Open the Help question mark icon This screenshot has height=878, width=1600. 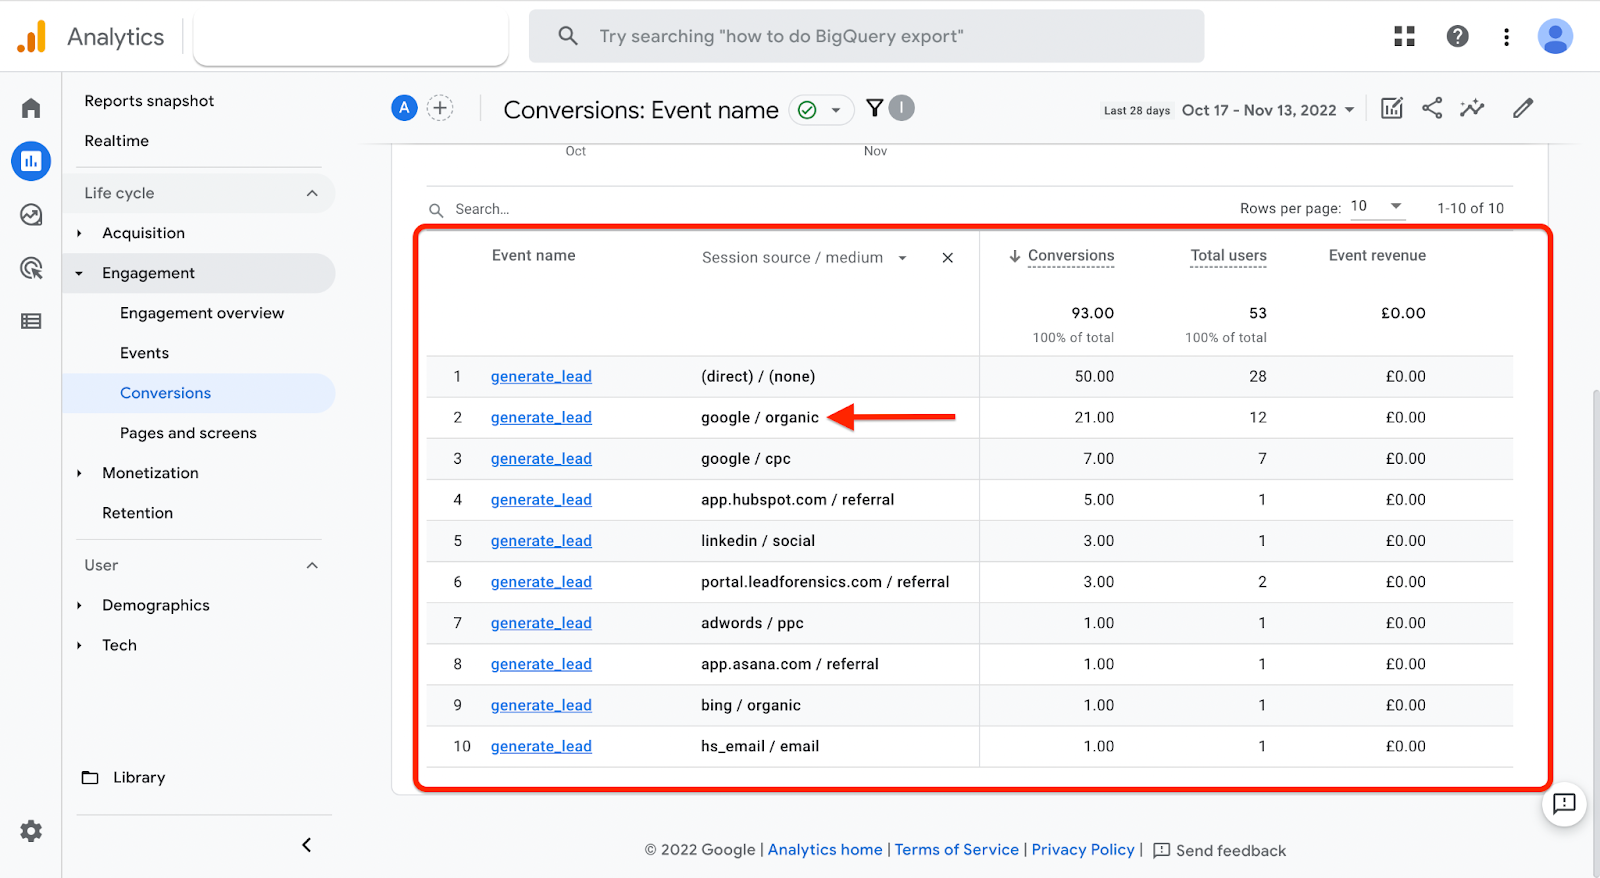point(1458,37)
